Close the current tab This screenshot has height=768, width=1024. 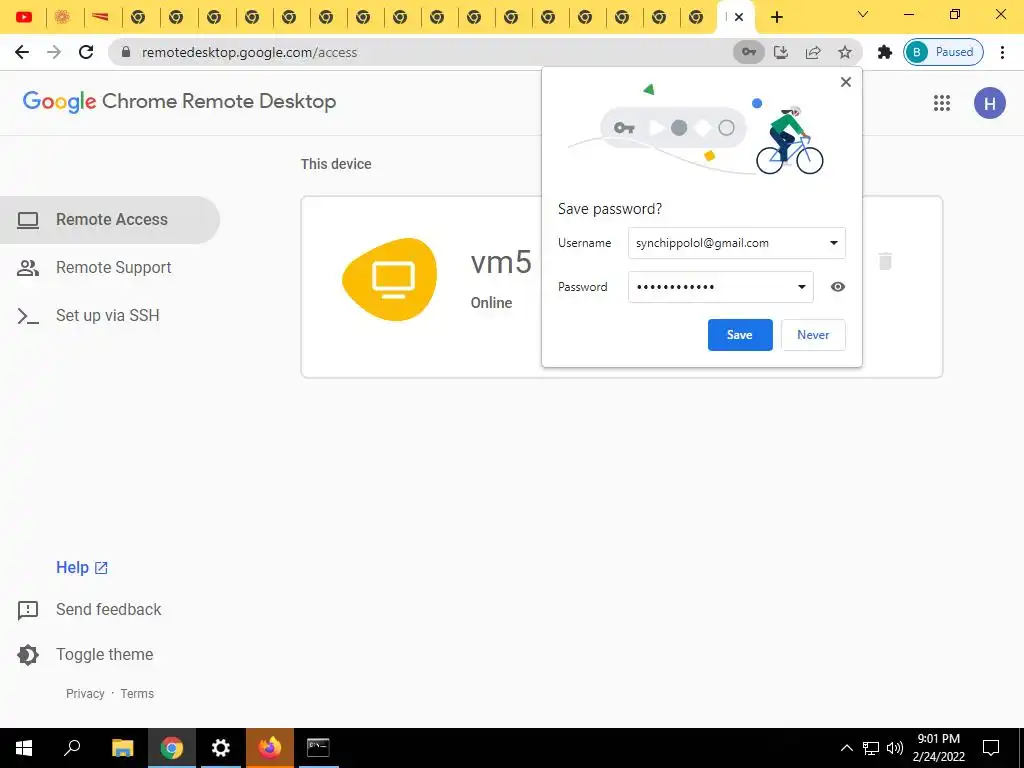pos(739,17)
